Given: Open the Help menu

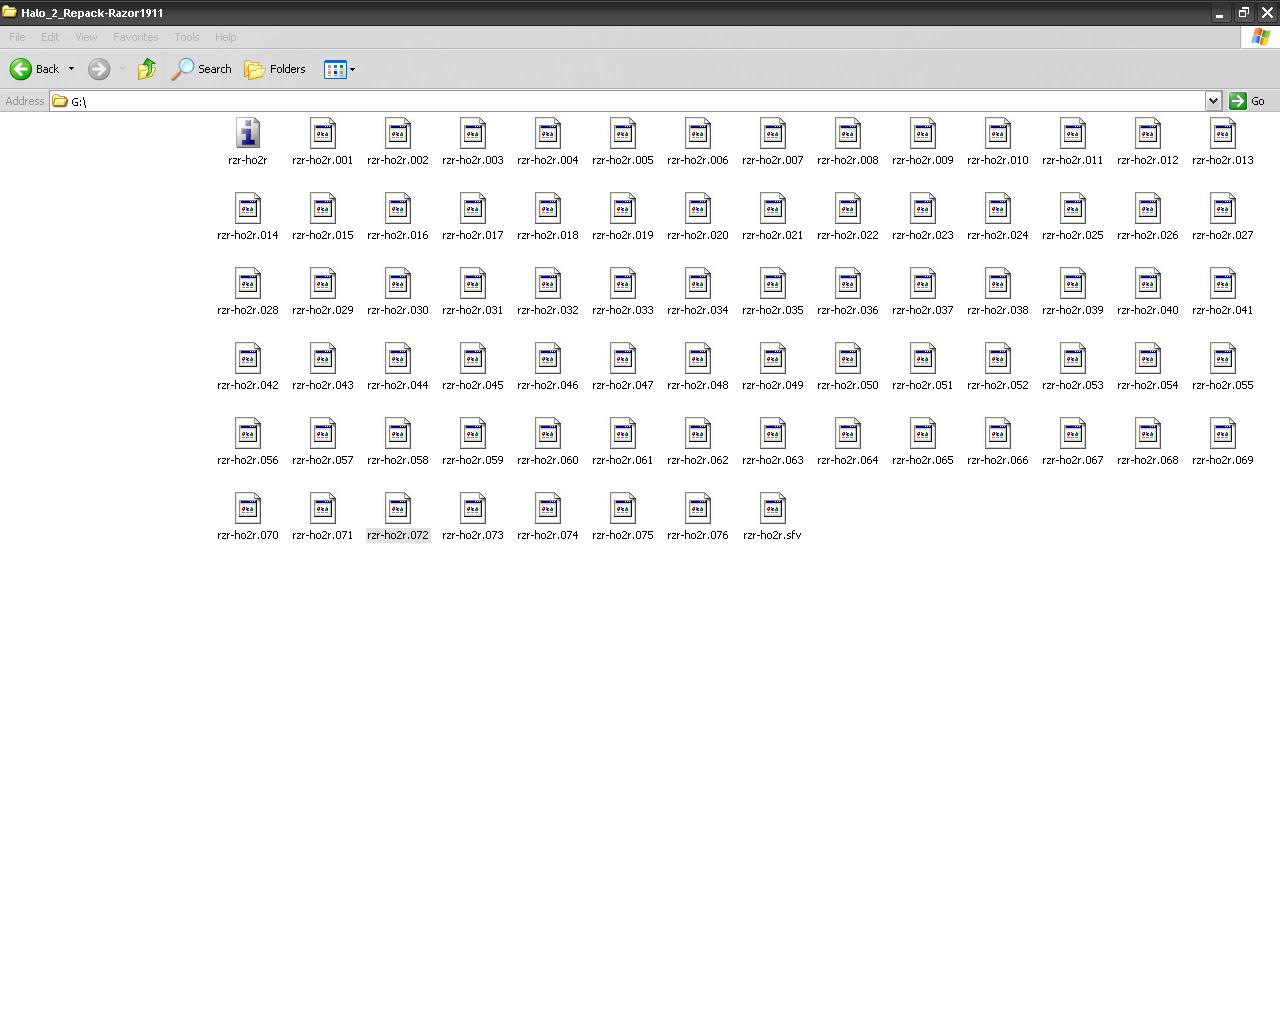Looking at the screenshot, I should click(226, 37).
